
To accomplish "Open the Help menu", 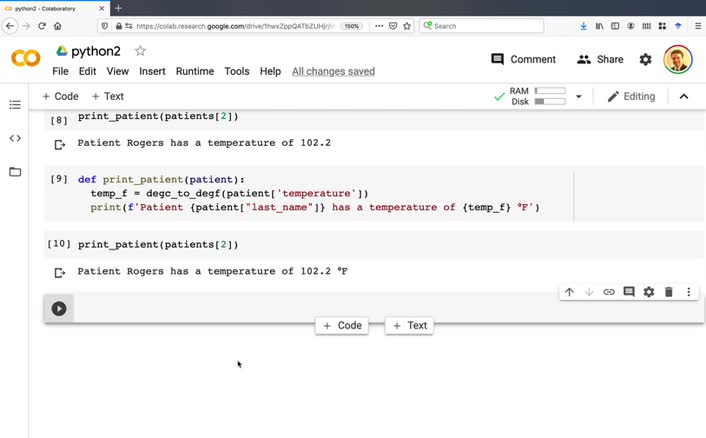I will pos(270,71).
